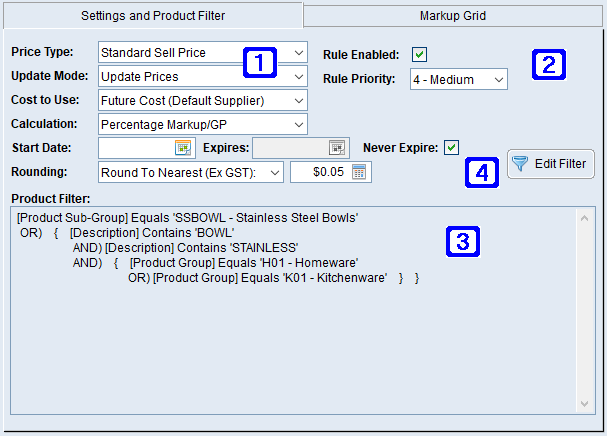Screen dimensions: 607x436
Task: Open the rounding amount calculator icon
Action: pos(359,172)
